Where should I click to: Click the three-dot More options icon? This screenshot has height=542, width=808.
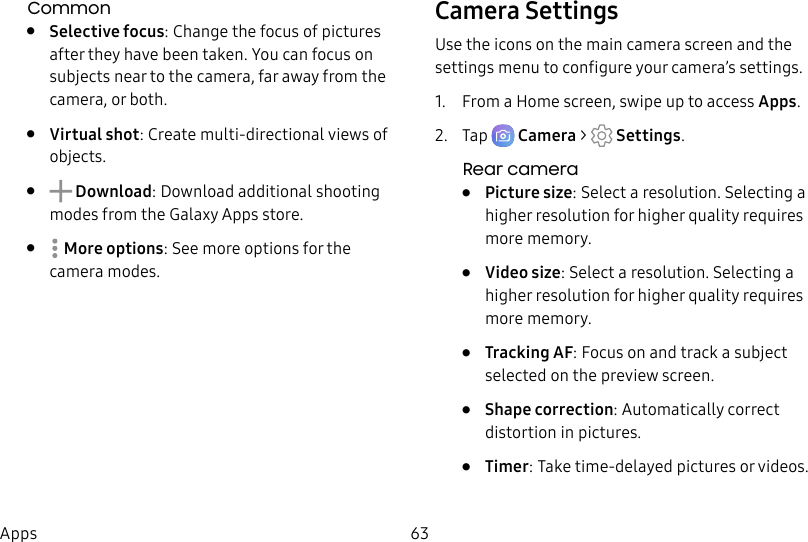[55, 248]
